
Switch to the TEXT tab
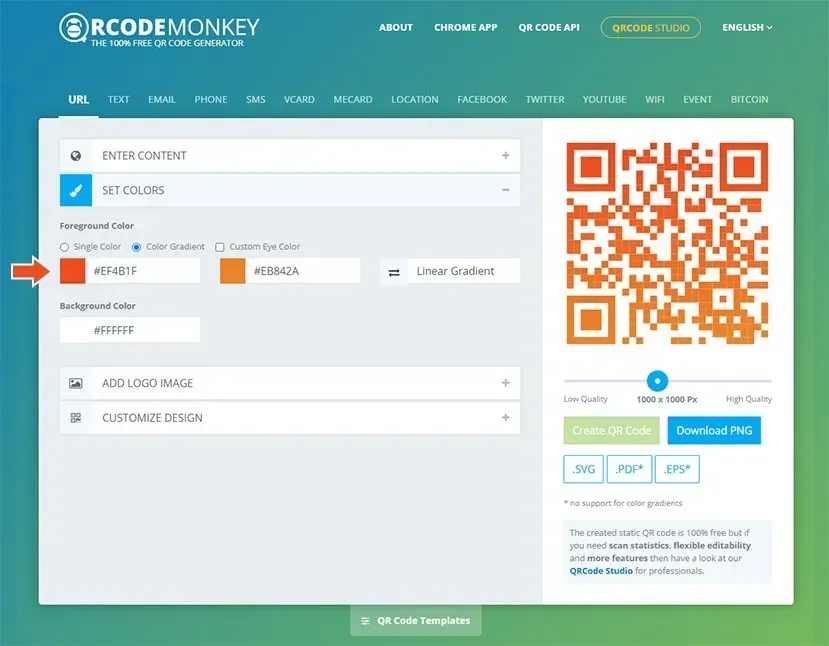pyautogui.click(x=118, y=99)
